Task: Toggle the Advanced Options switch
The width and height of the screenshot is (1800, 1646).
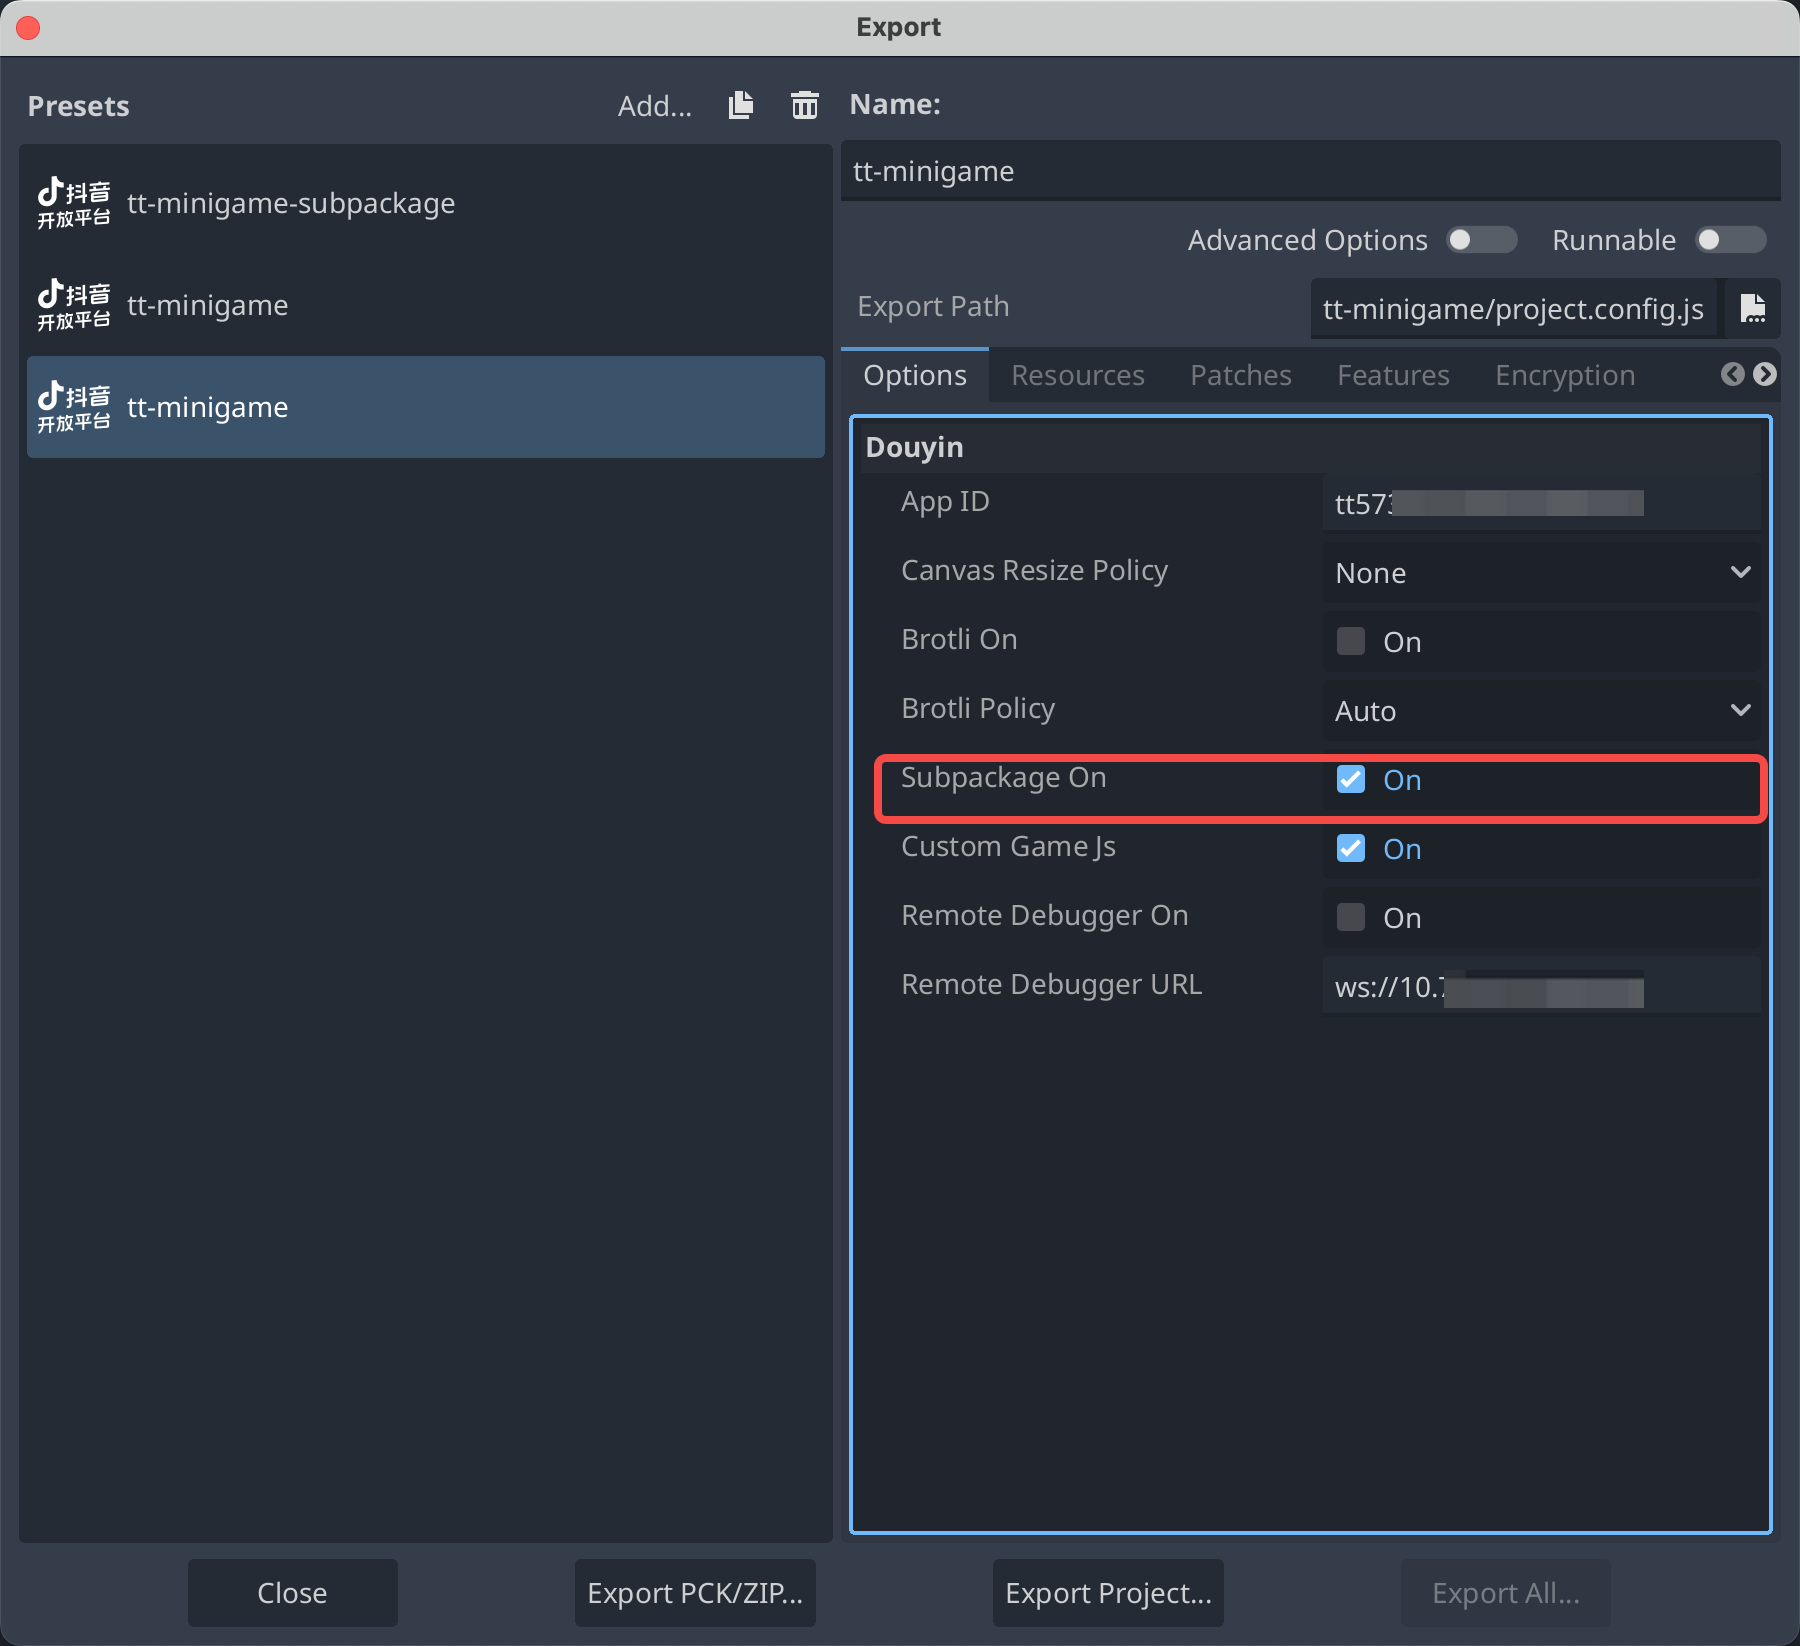Action: pyautogui.click(x=1481, y=240)
